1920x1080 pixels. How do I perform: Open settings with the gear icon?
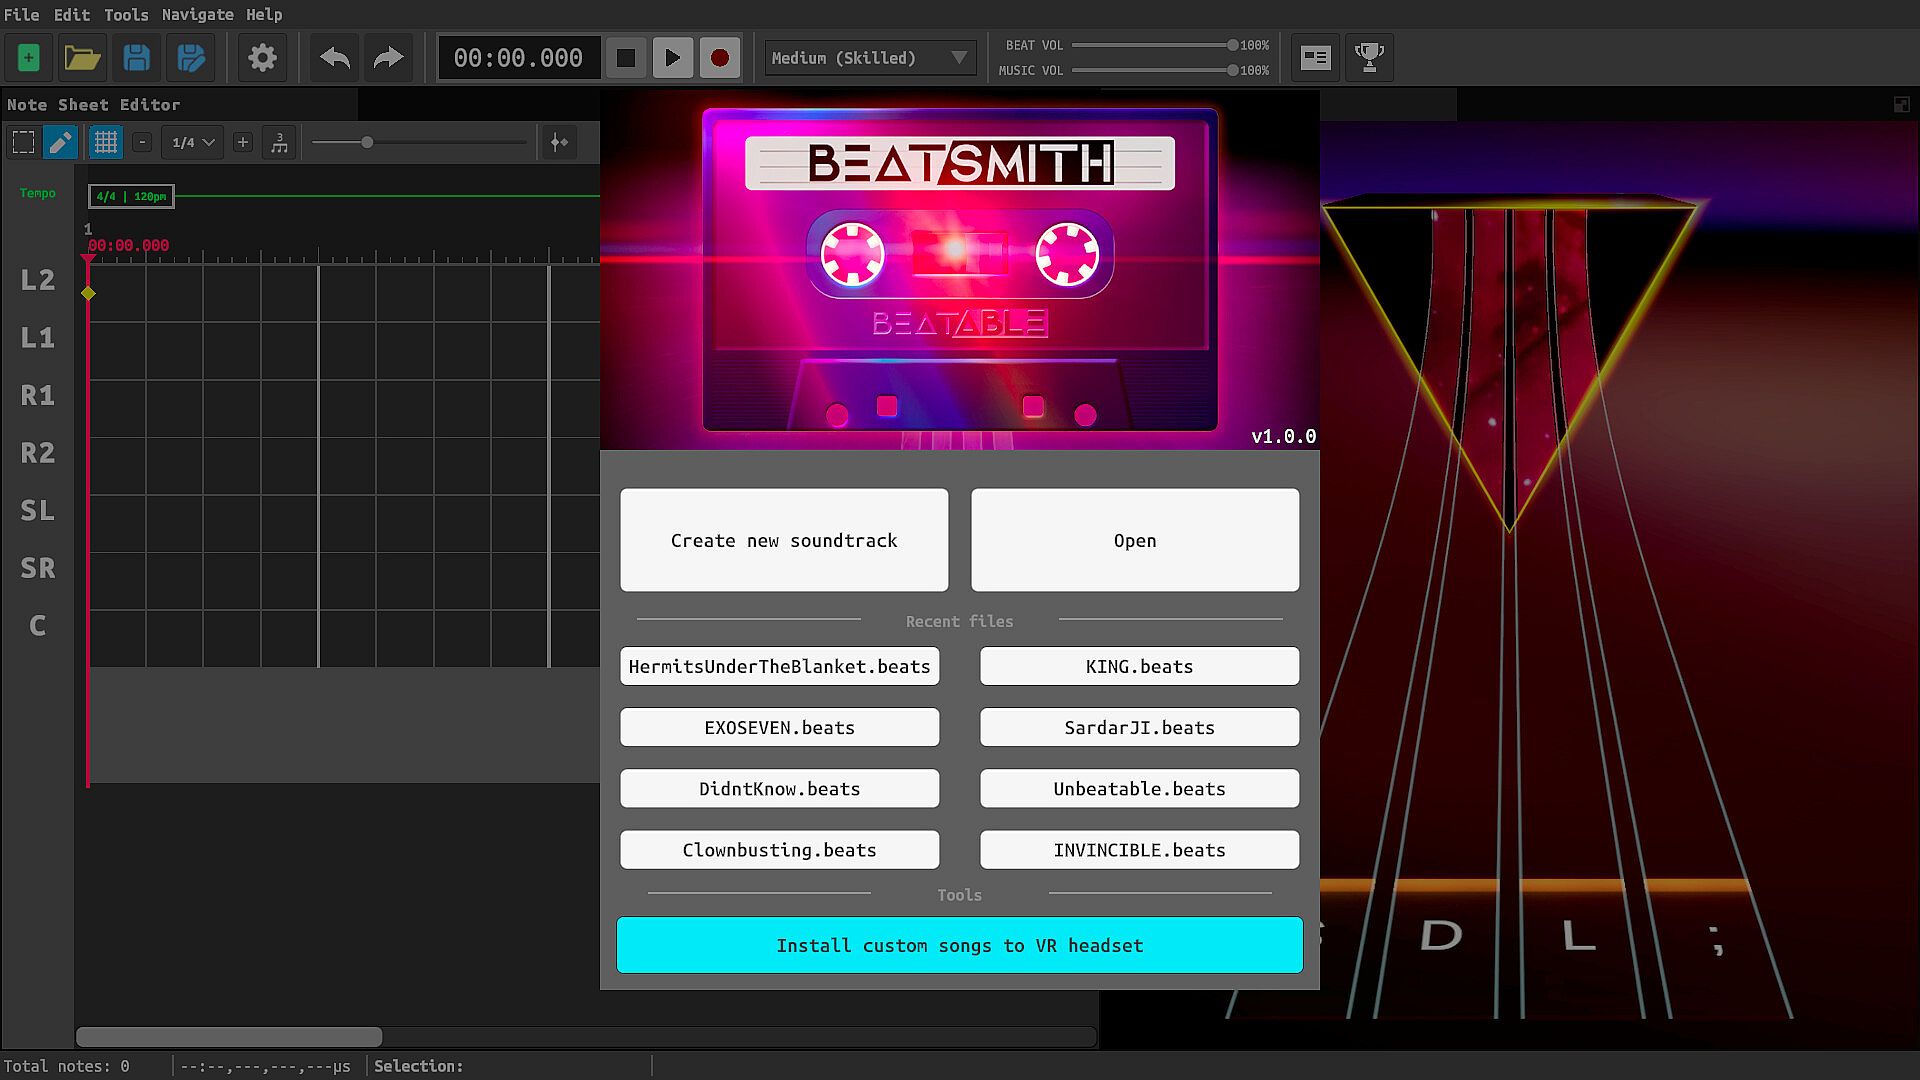tap(262, 58)
